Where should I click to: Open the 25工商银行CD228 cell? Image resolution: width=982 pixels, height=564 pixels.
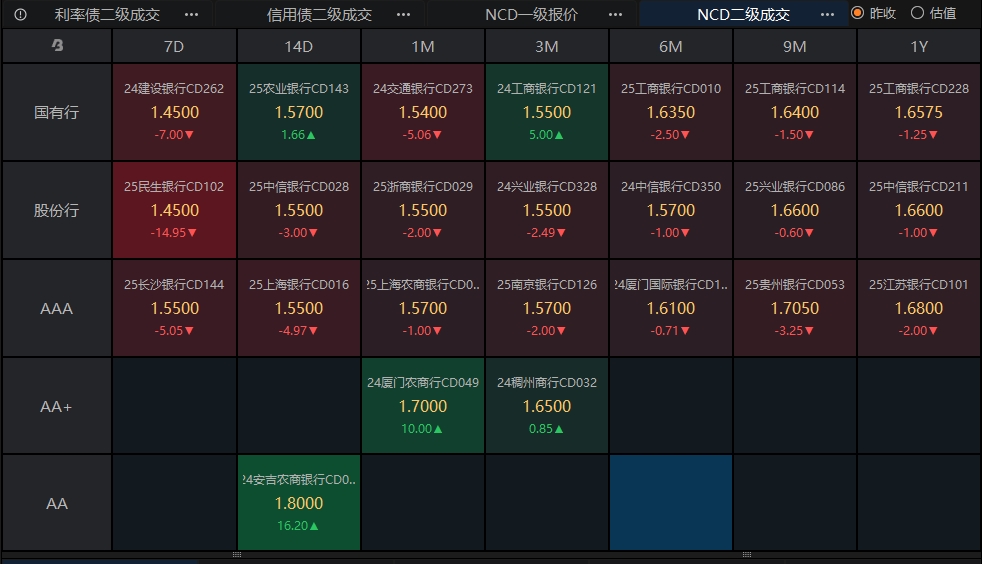[919, 112]
